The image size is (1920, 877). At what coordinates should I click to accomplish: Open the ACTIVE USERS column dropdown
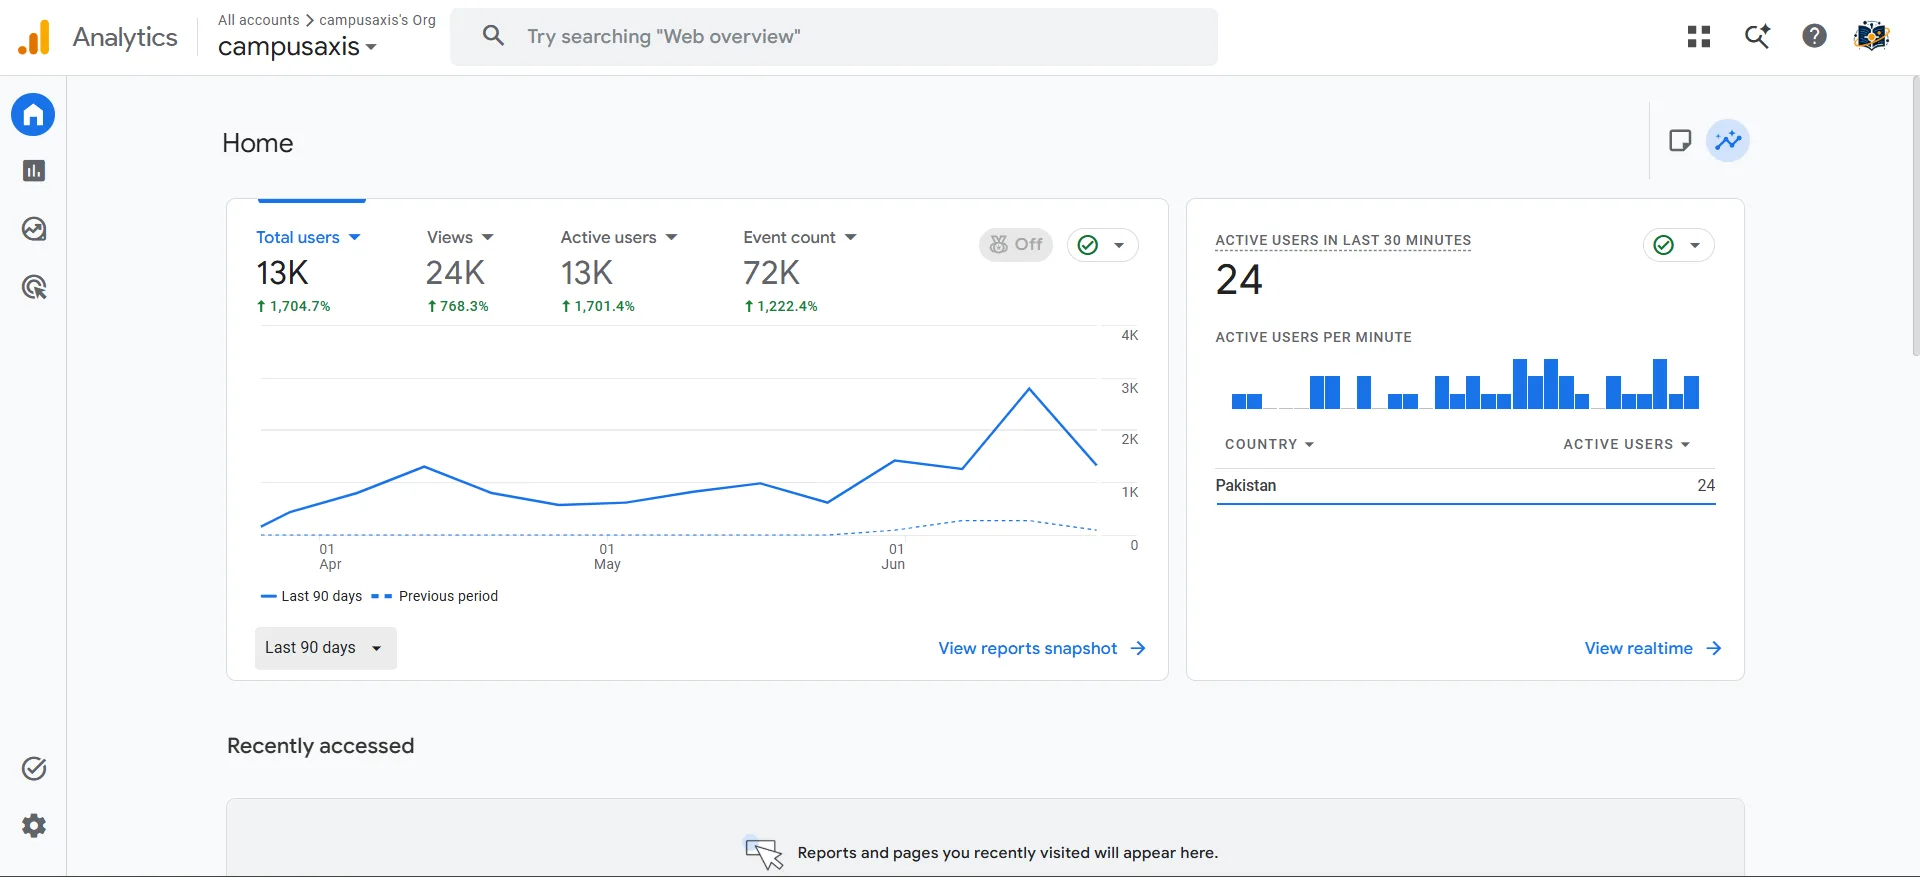[1627, 444]
